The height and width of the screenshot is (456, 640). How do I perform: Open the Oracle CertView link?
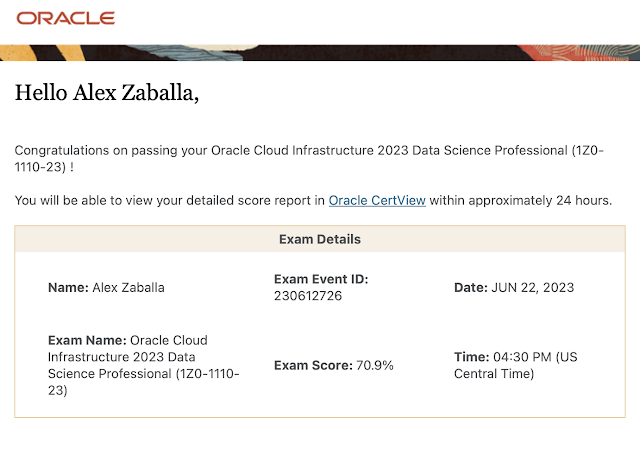[x=377, y=200]
